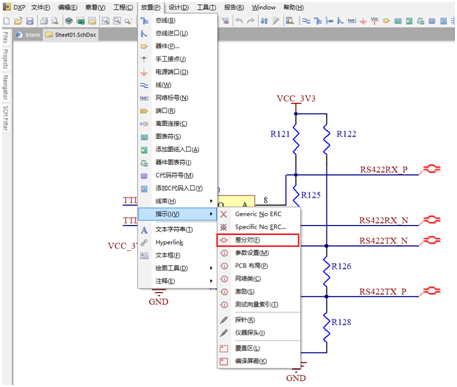Open the SCH Filter side panel tab
Screen dimensions: 457x387
[5, 118]
